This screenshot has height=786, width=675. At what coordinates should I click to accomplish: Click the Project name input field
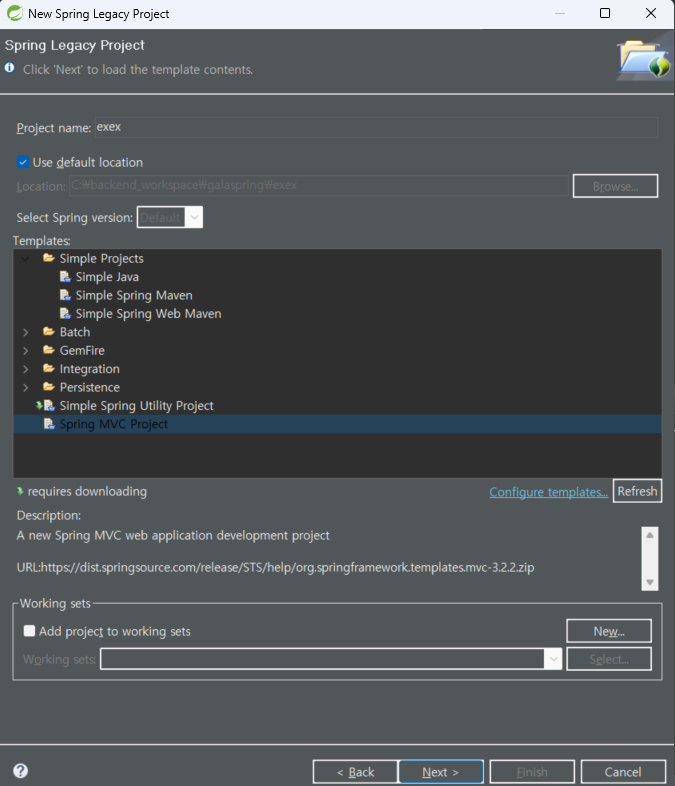376,127
